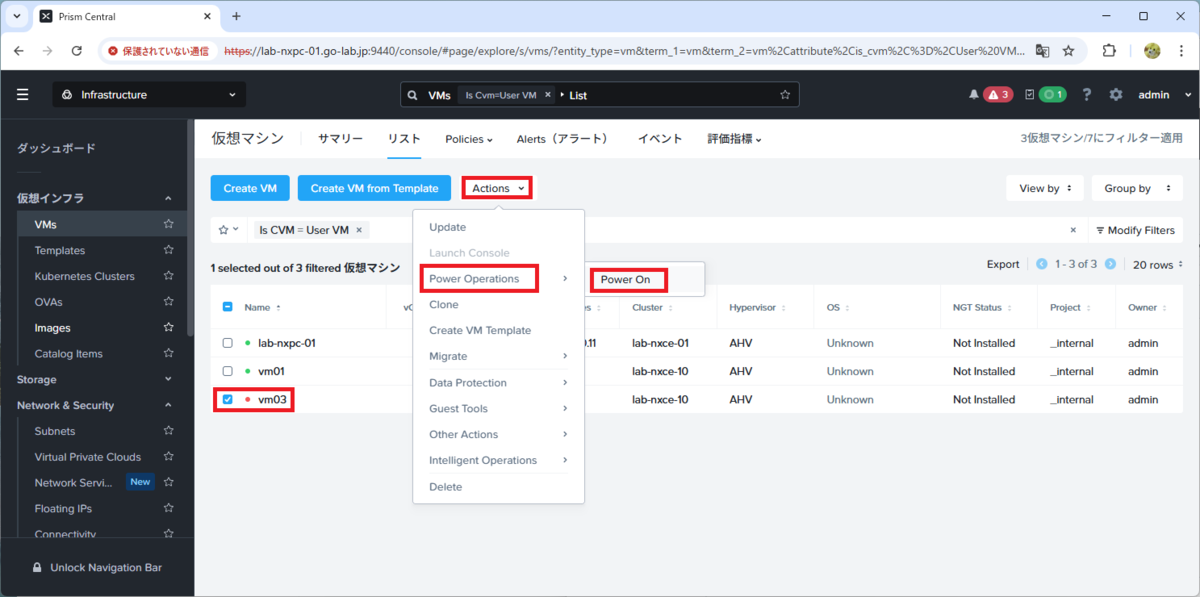Click the Export link
This screenshot has width=1200, height=597.
click(1003, 264)
